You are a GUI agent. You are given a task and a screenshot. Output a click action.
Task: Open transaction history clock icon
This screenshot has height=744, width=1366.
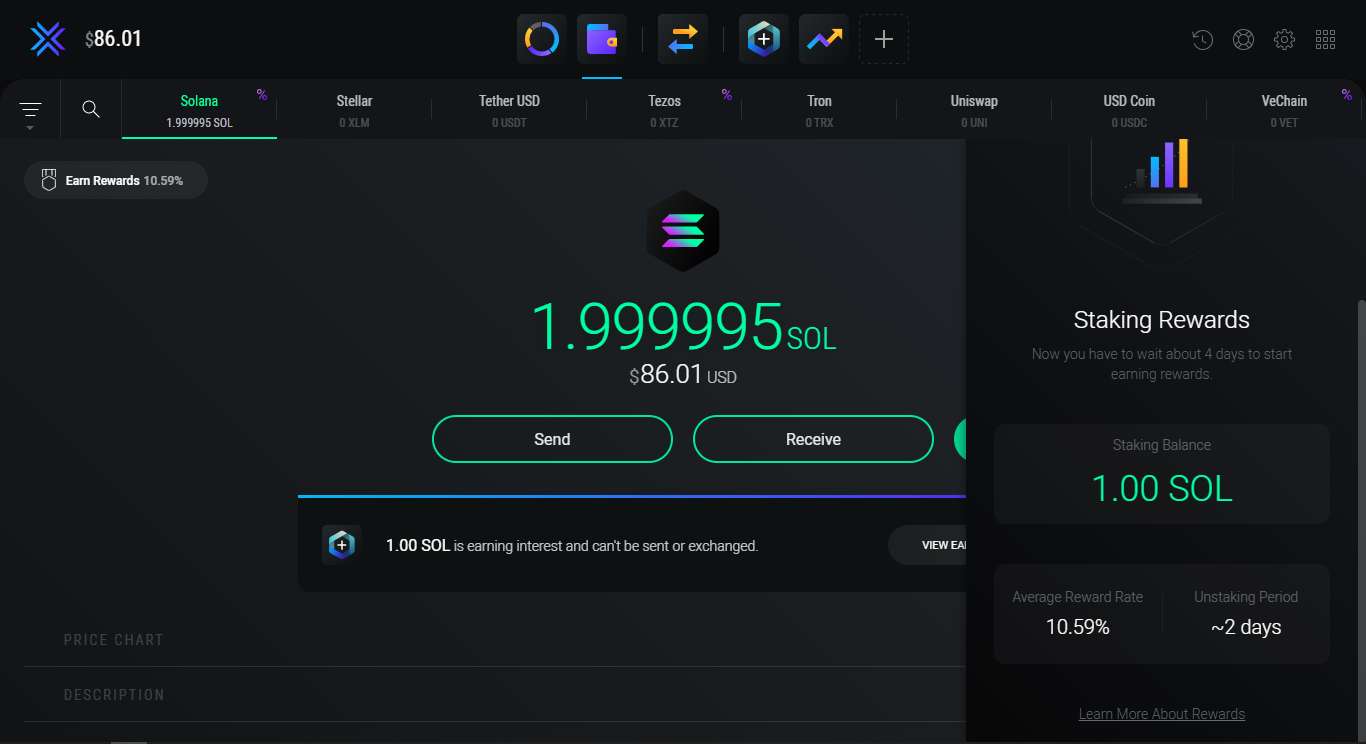click(x=1203, y=40)
